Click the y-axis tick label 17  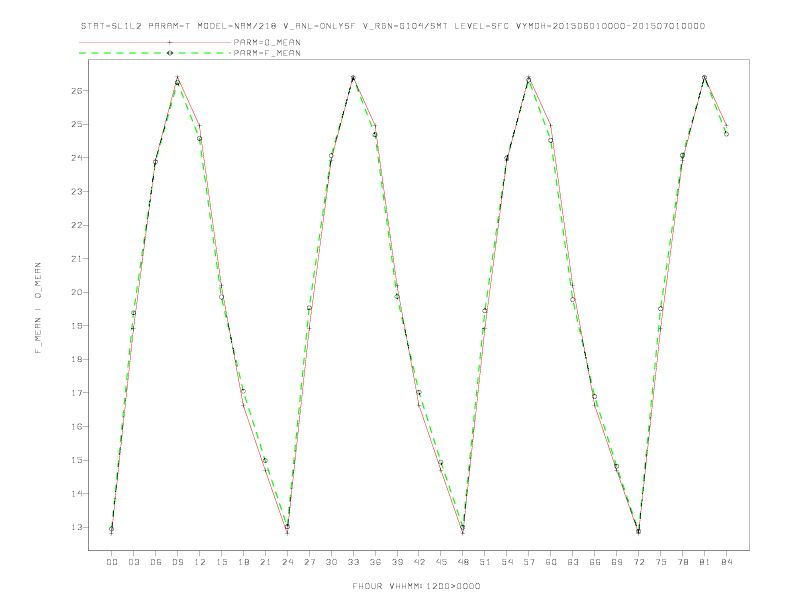click(77, 393)
